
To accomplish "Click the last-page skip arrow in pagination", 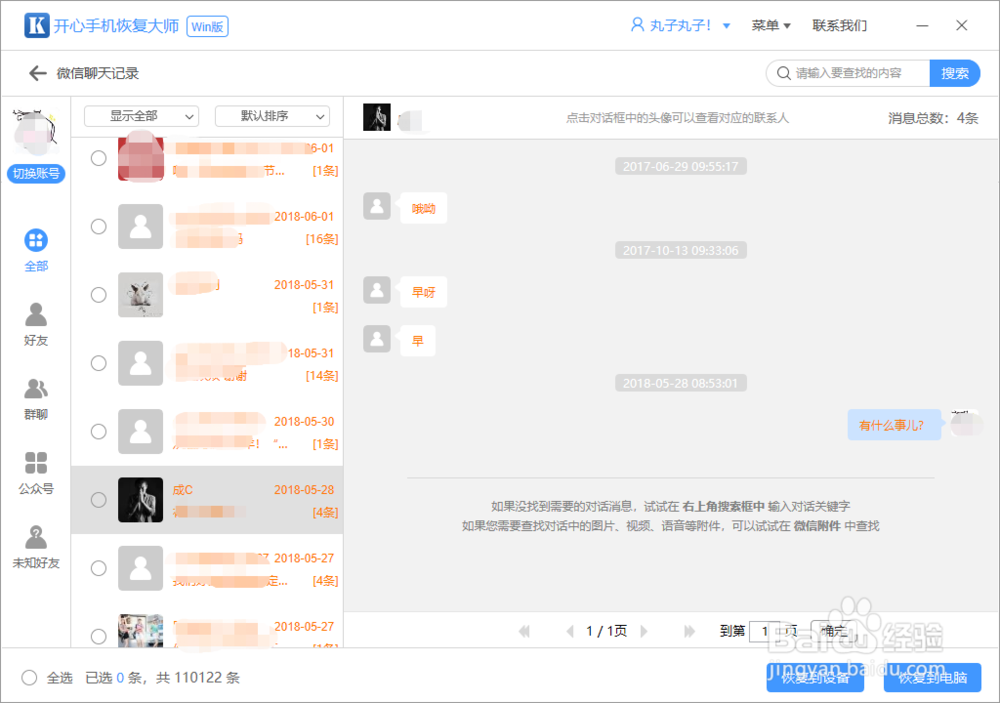I will (689, 631).
